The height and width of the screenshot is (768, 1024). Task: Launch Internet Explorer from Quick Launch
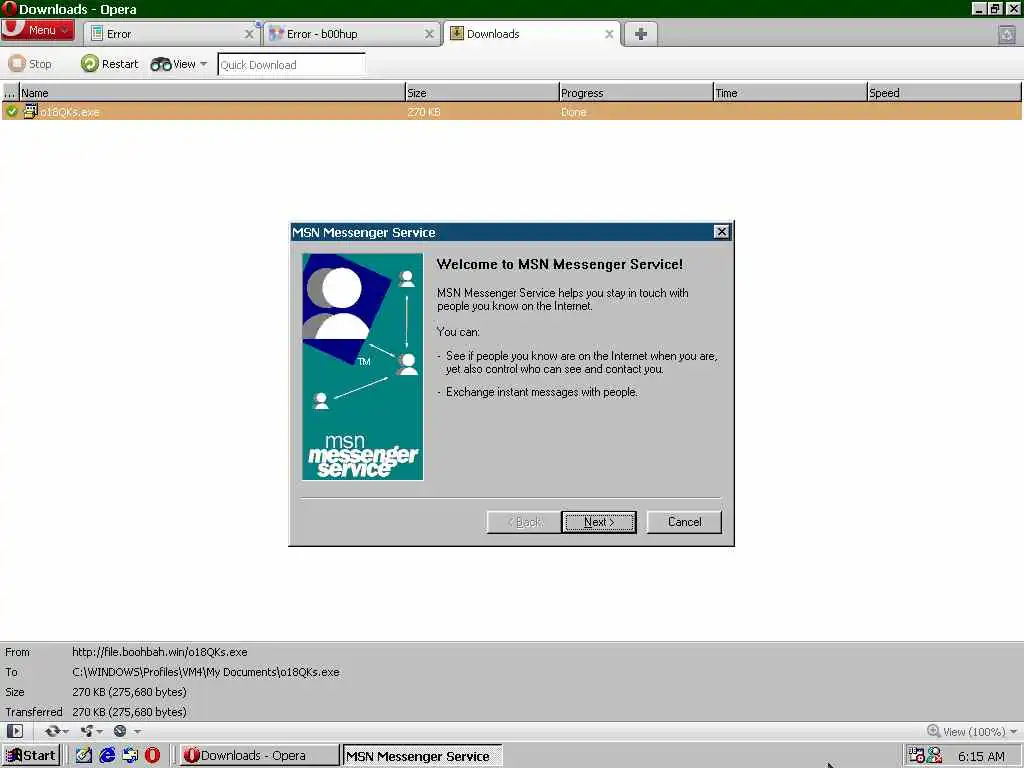(x=106, y=756)
